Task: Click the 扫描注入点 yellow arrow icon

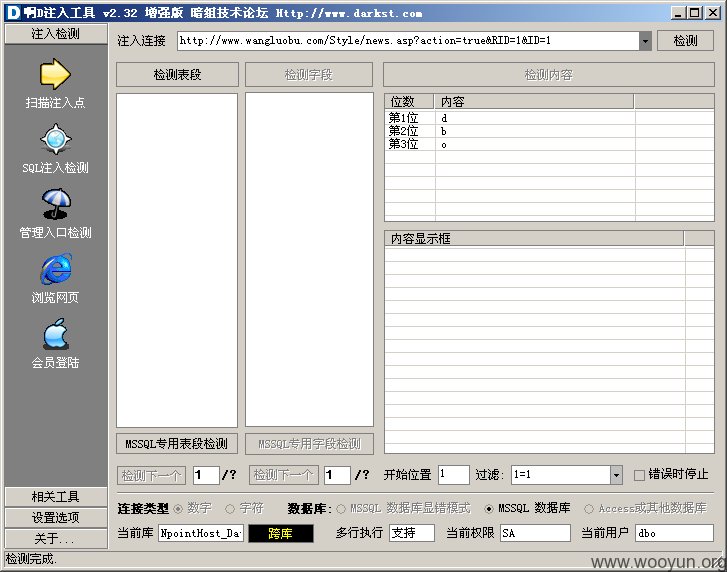Action: [55, 74]
